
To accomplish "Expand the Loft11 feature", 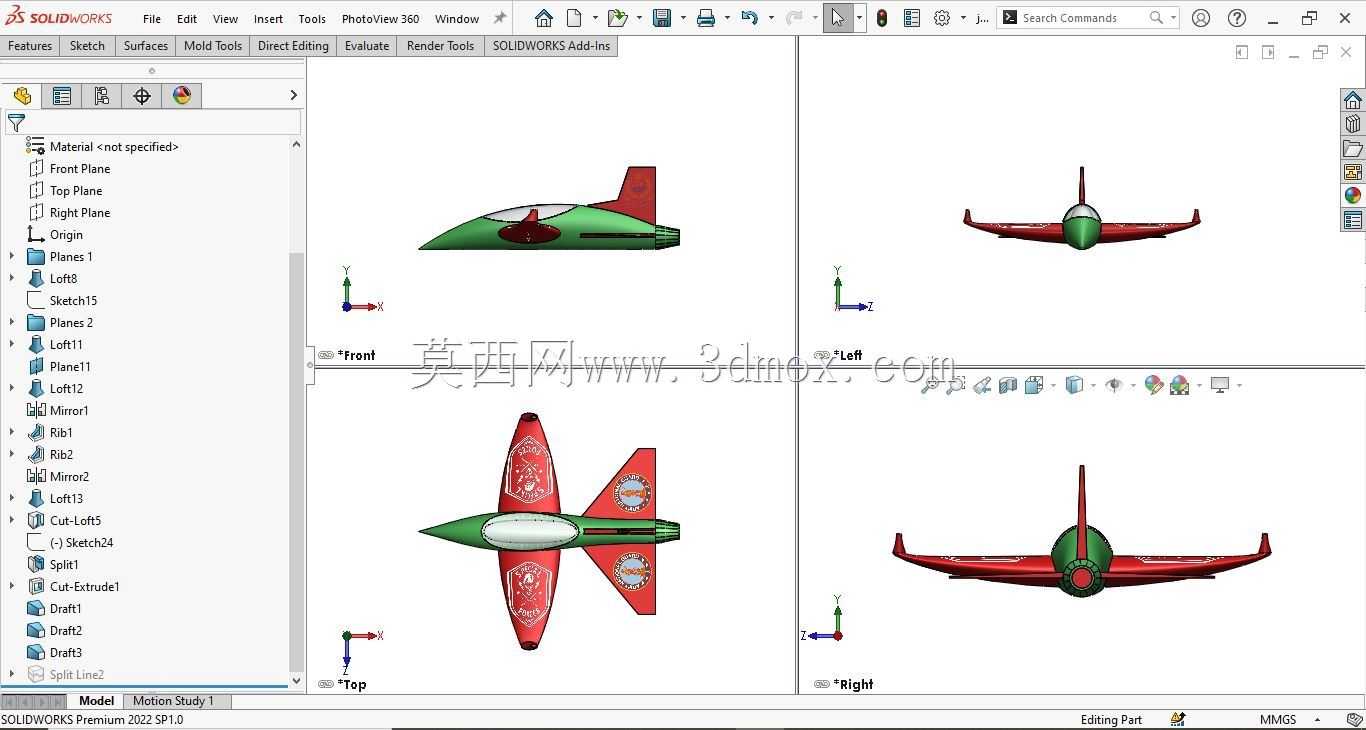I will pyautogui.click(x=12, y=344).
